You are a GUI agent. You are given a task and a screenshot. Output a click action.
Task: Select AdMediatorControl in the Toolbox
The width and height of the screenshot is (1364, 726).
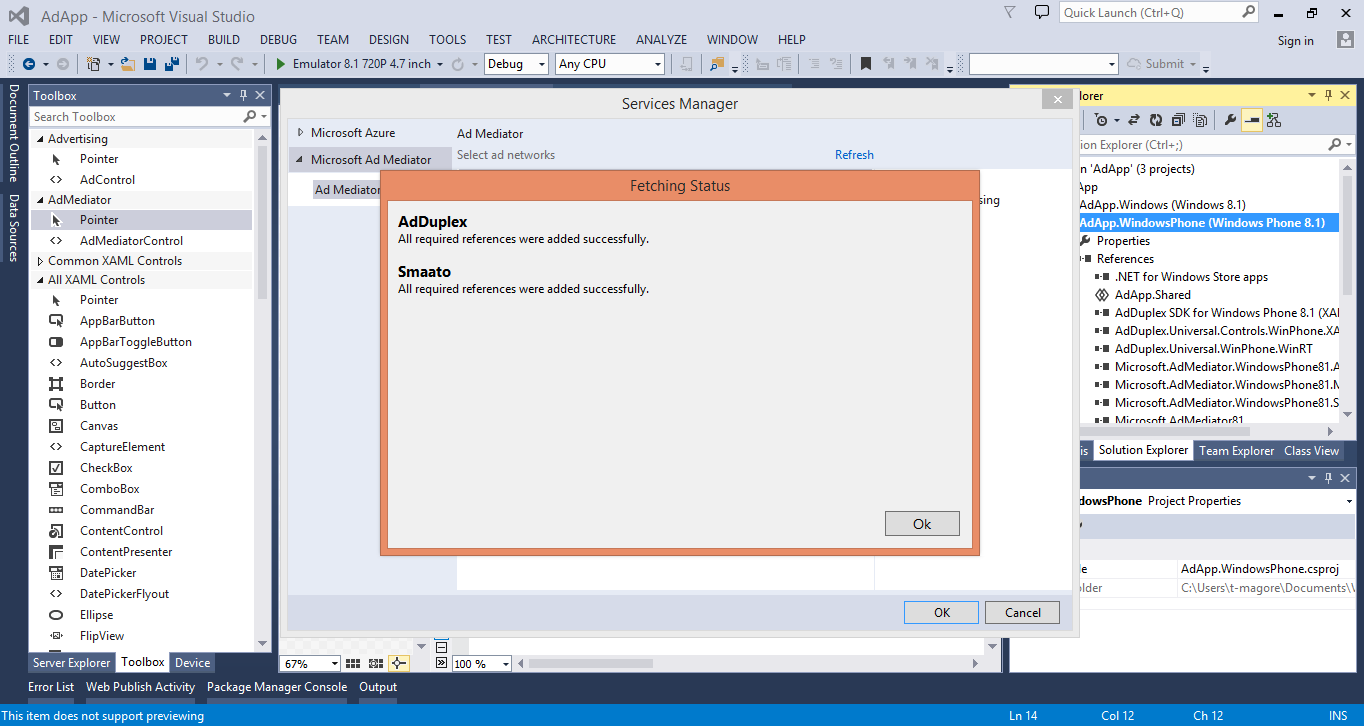coord(131,241)
